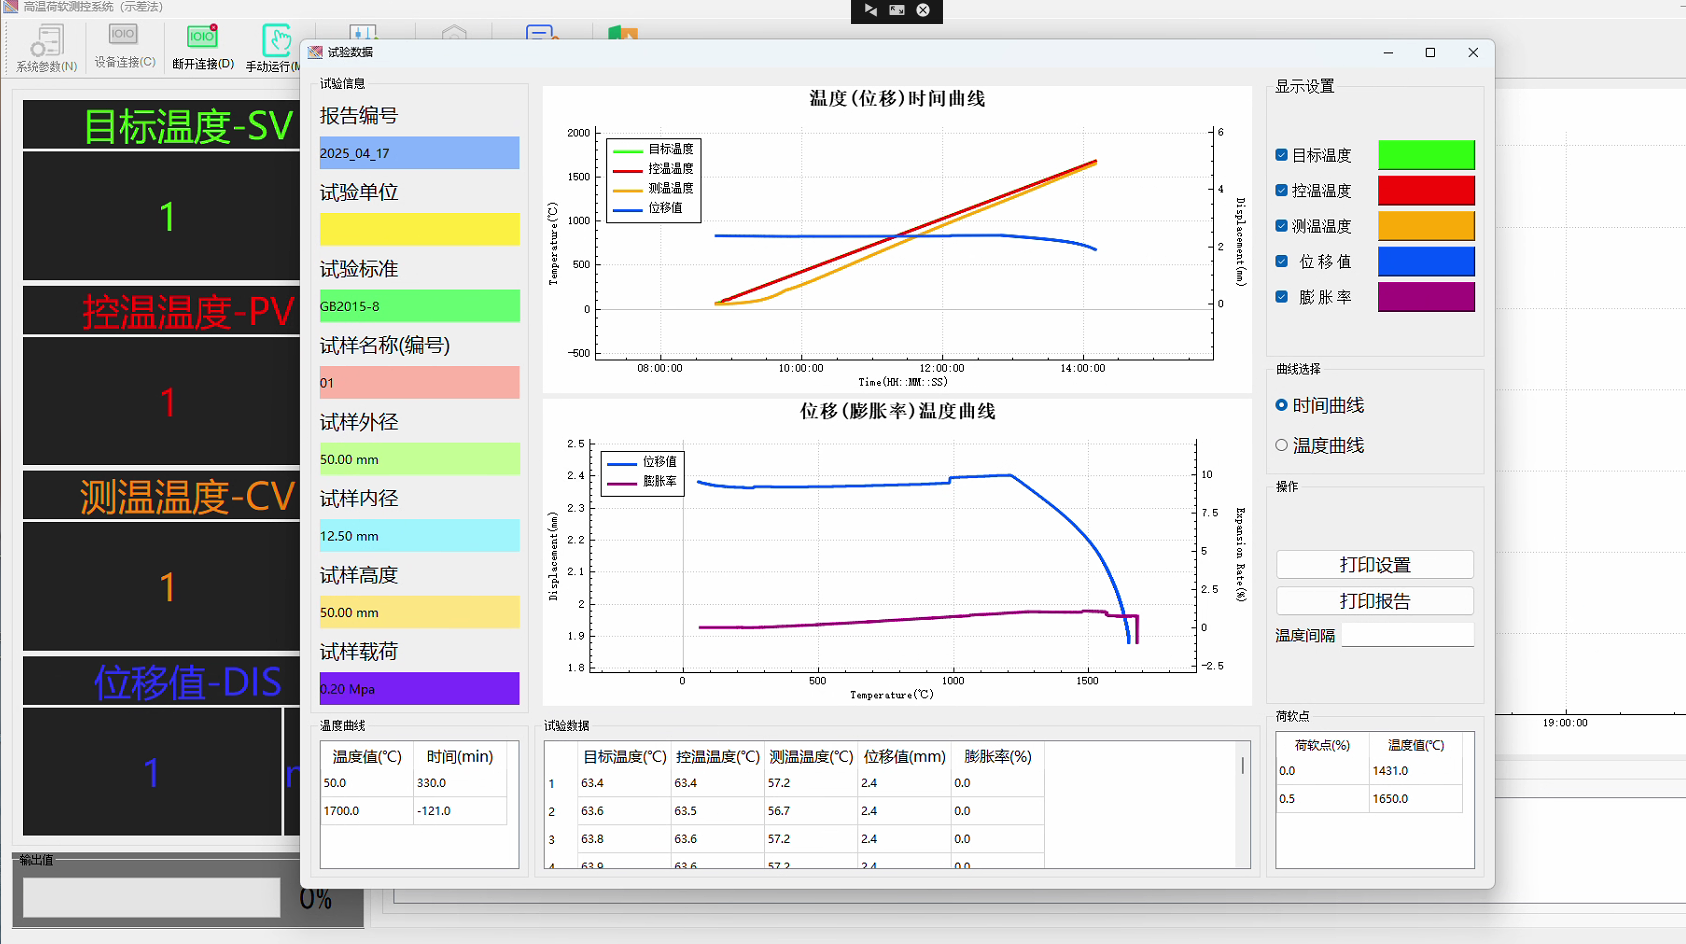Toggle 位移值 curve checkbox
Image resolution: width=1686 pixels, height=944 pixels.
1281,261
